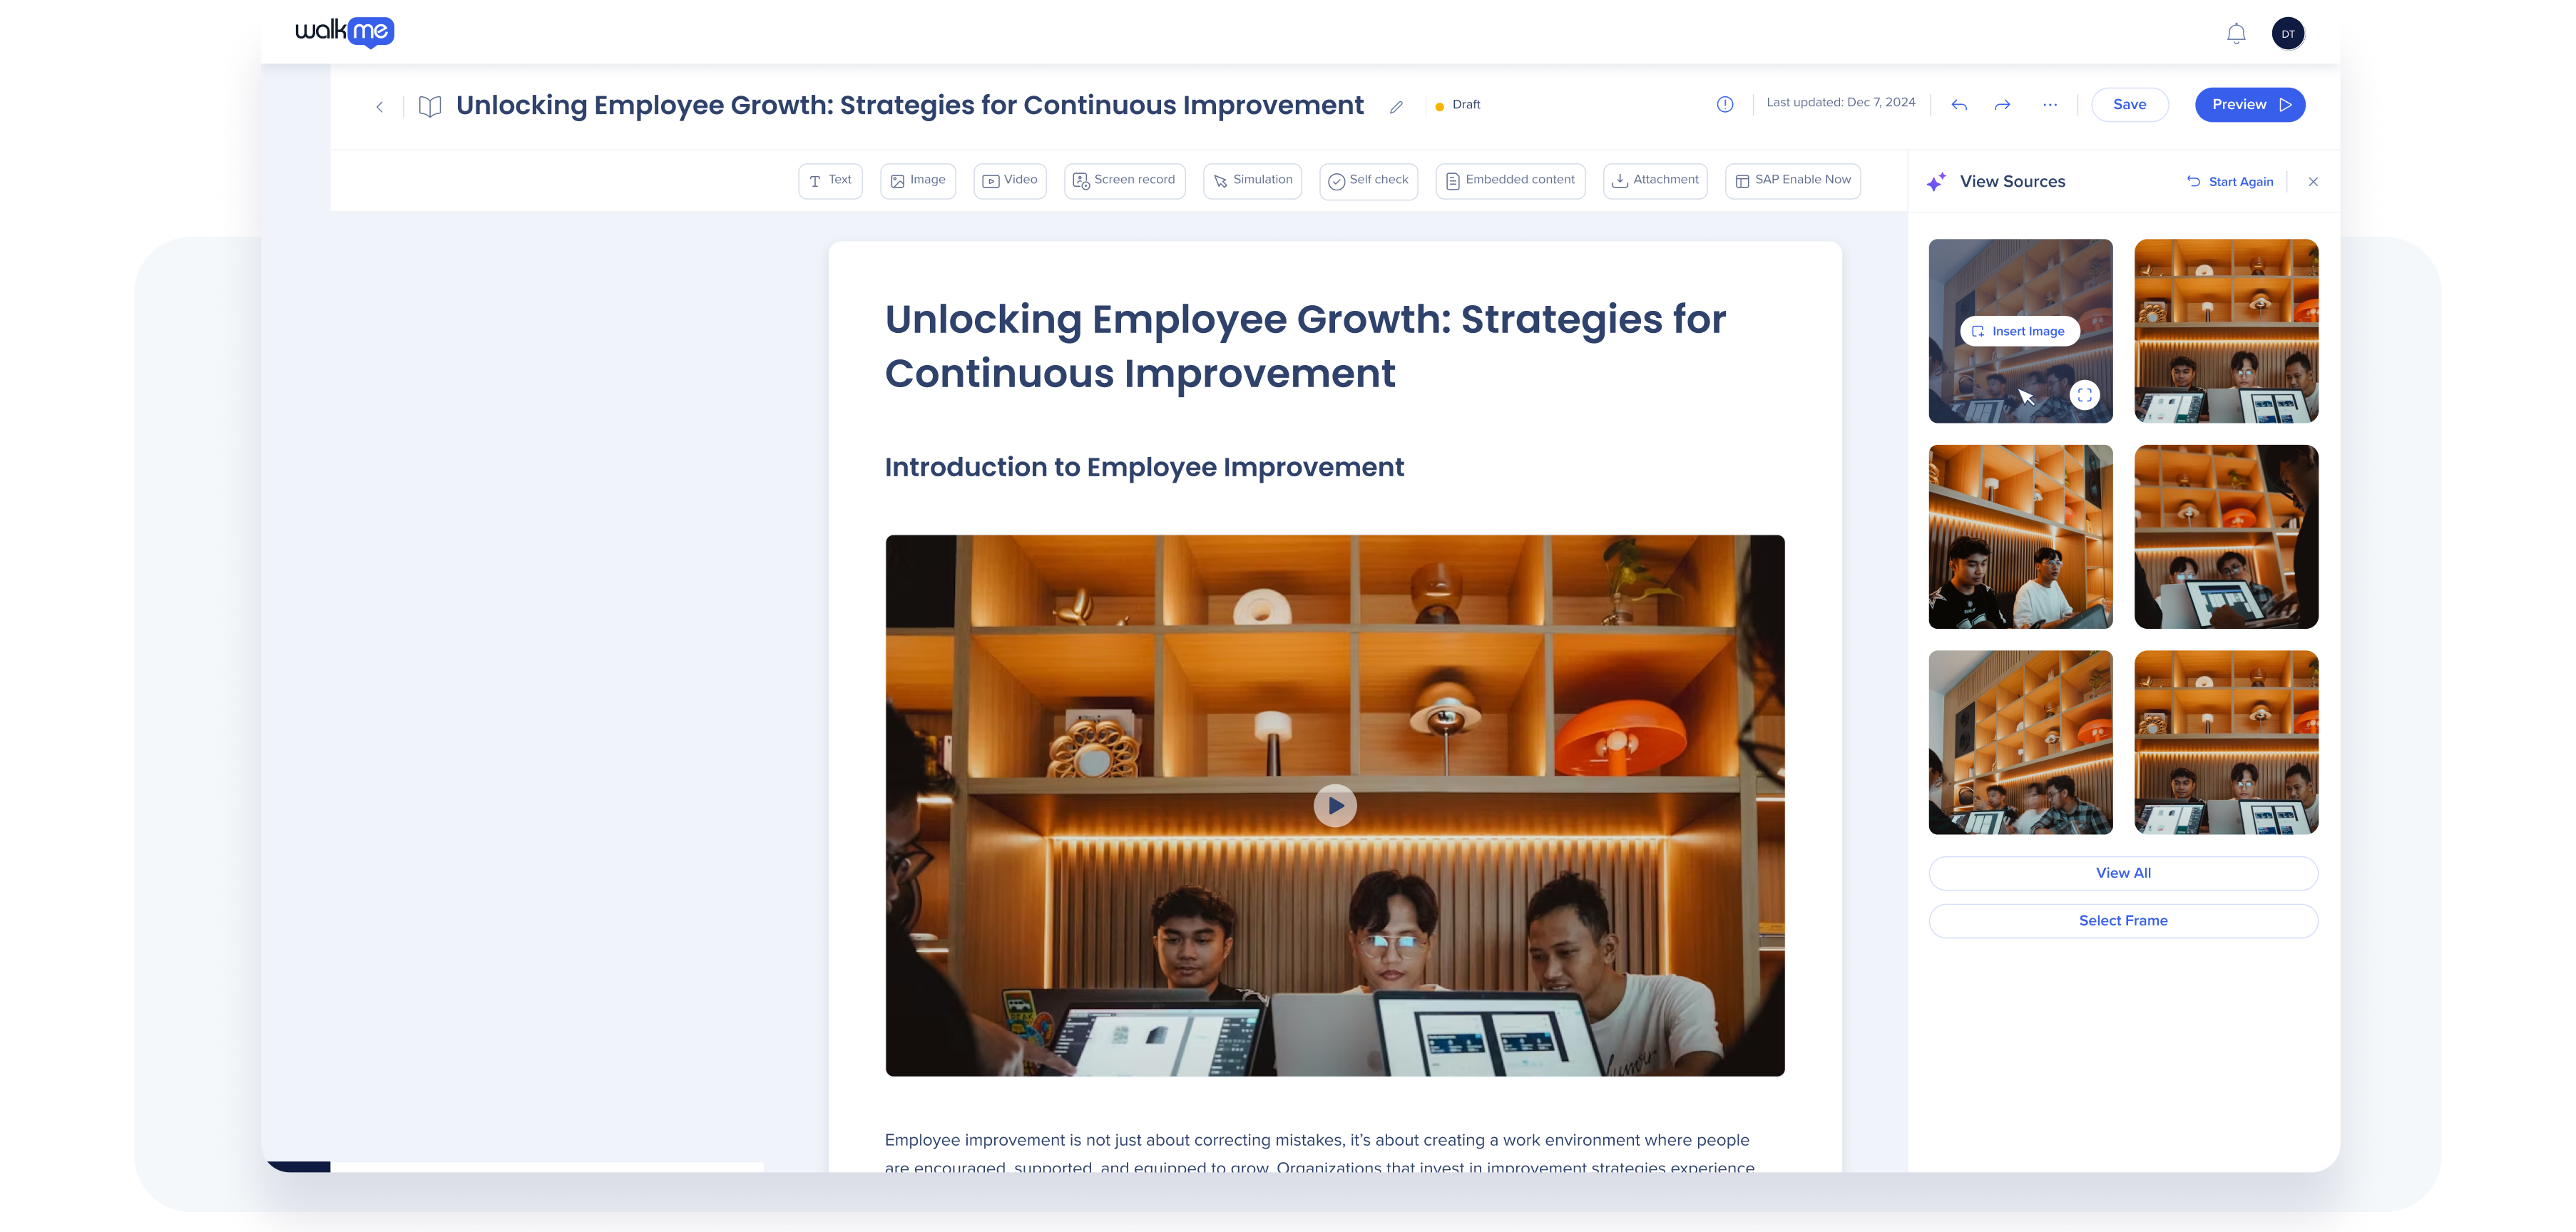Click the Preview button
2576x1232 pixels.
pos(2249,105)
